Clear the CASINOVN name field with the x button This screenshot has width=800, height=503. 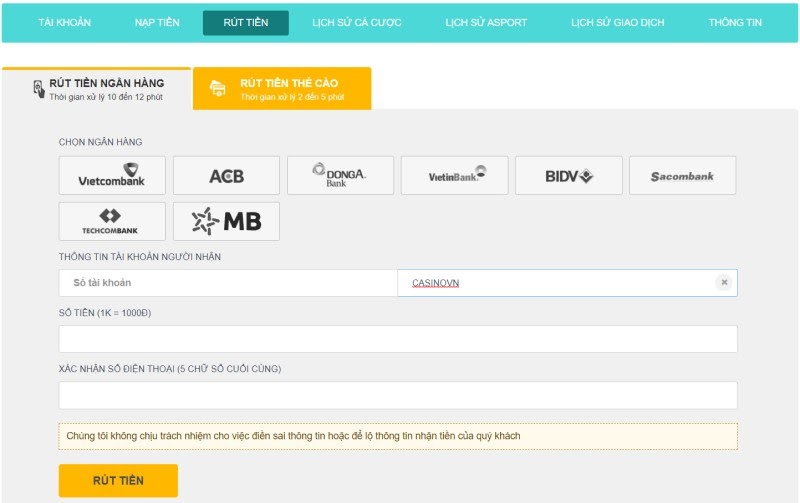point(723,283)
